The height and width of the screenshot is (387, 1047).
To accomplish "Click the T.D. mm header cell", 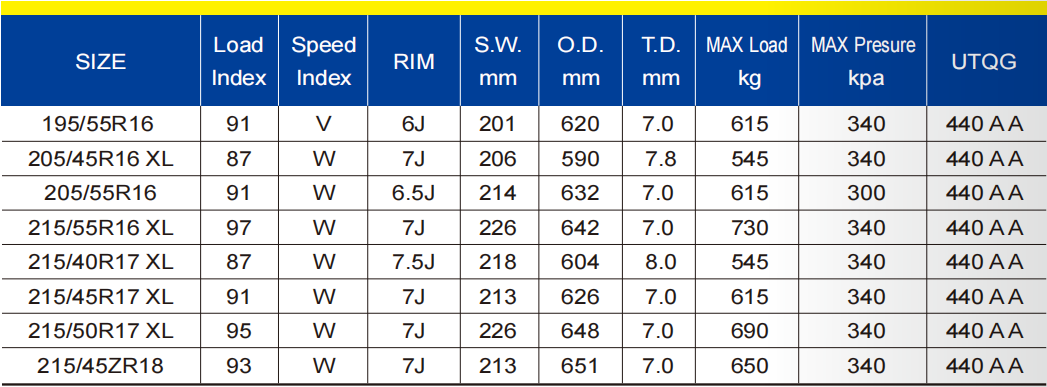I will [660, 61].
